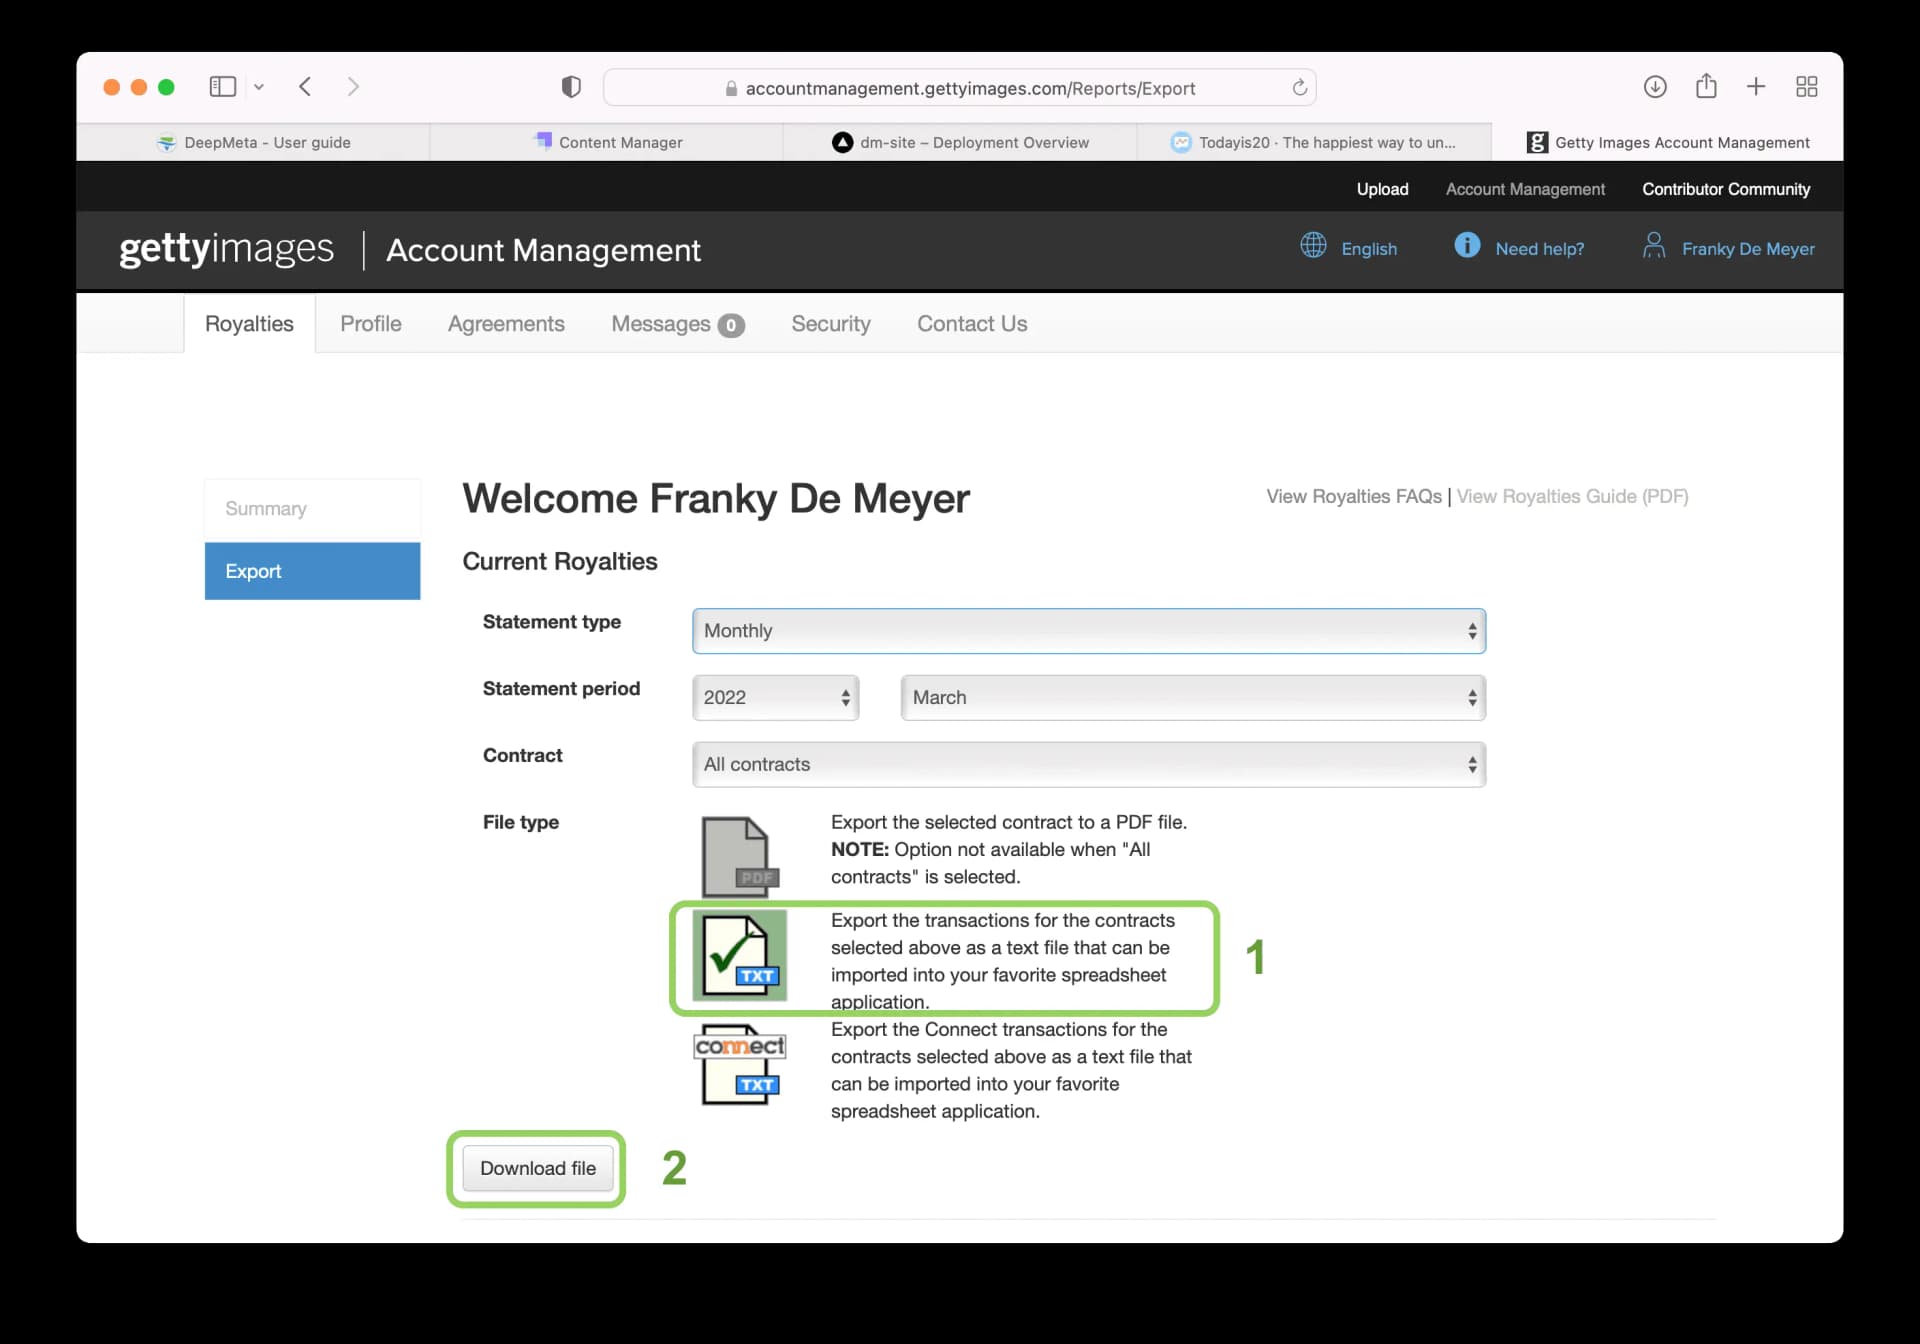Open a new tab with the plus icon

[1756, 87]
